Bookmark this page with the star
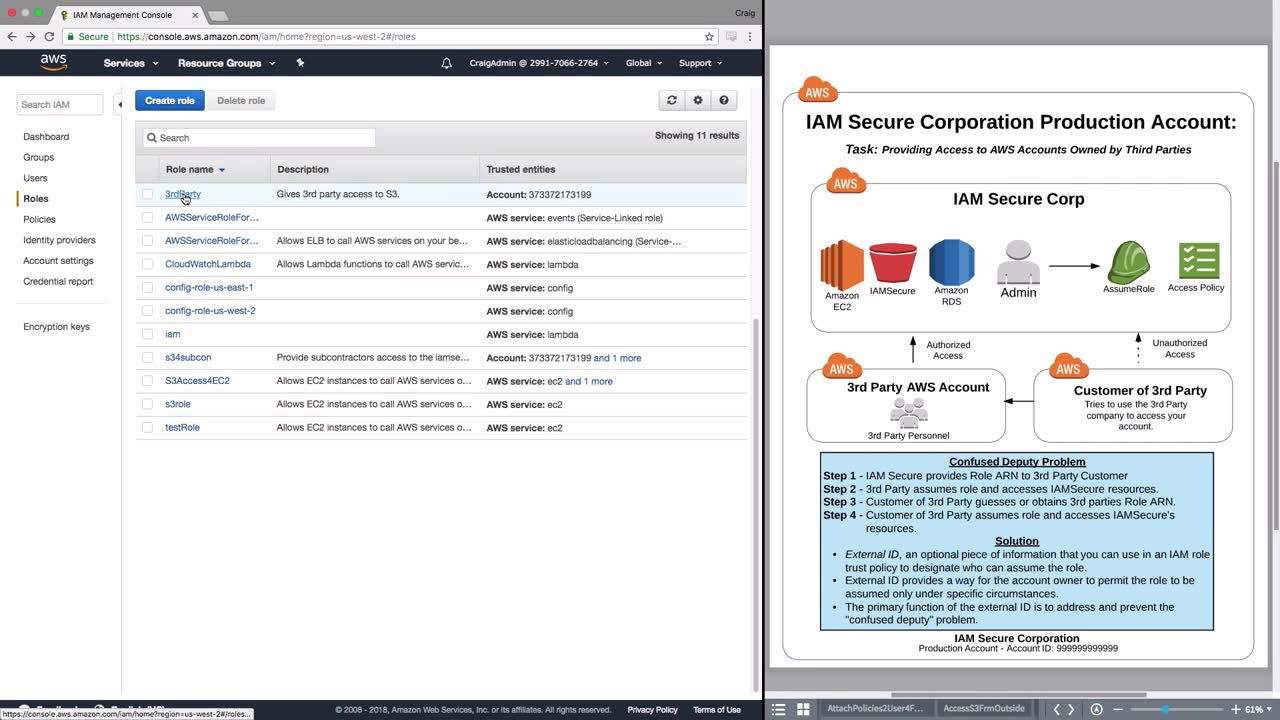Viewport: 1280px width, 720px height. pyautogui.click(x=709, y=36)
